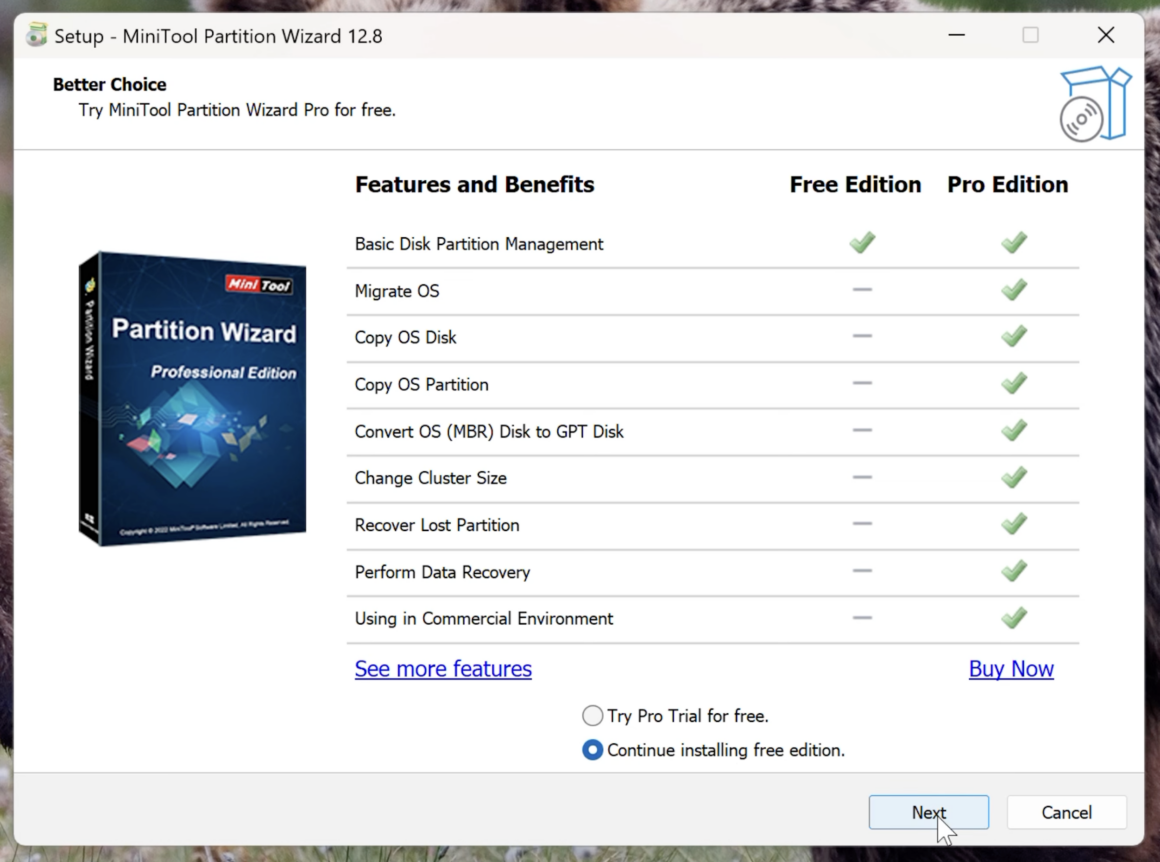Click the Cancel button
The height and width of the screenshot is (862, 1160).
(1066, 812)
